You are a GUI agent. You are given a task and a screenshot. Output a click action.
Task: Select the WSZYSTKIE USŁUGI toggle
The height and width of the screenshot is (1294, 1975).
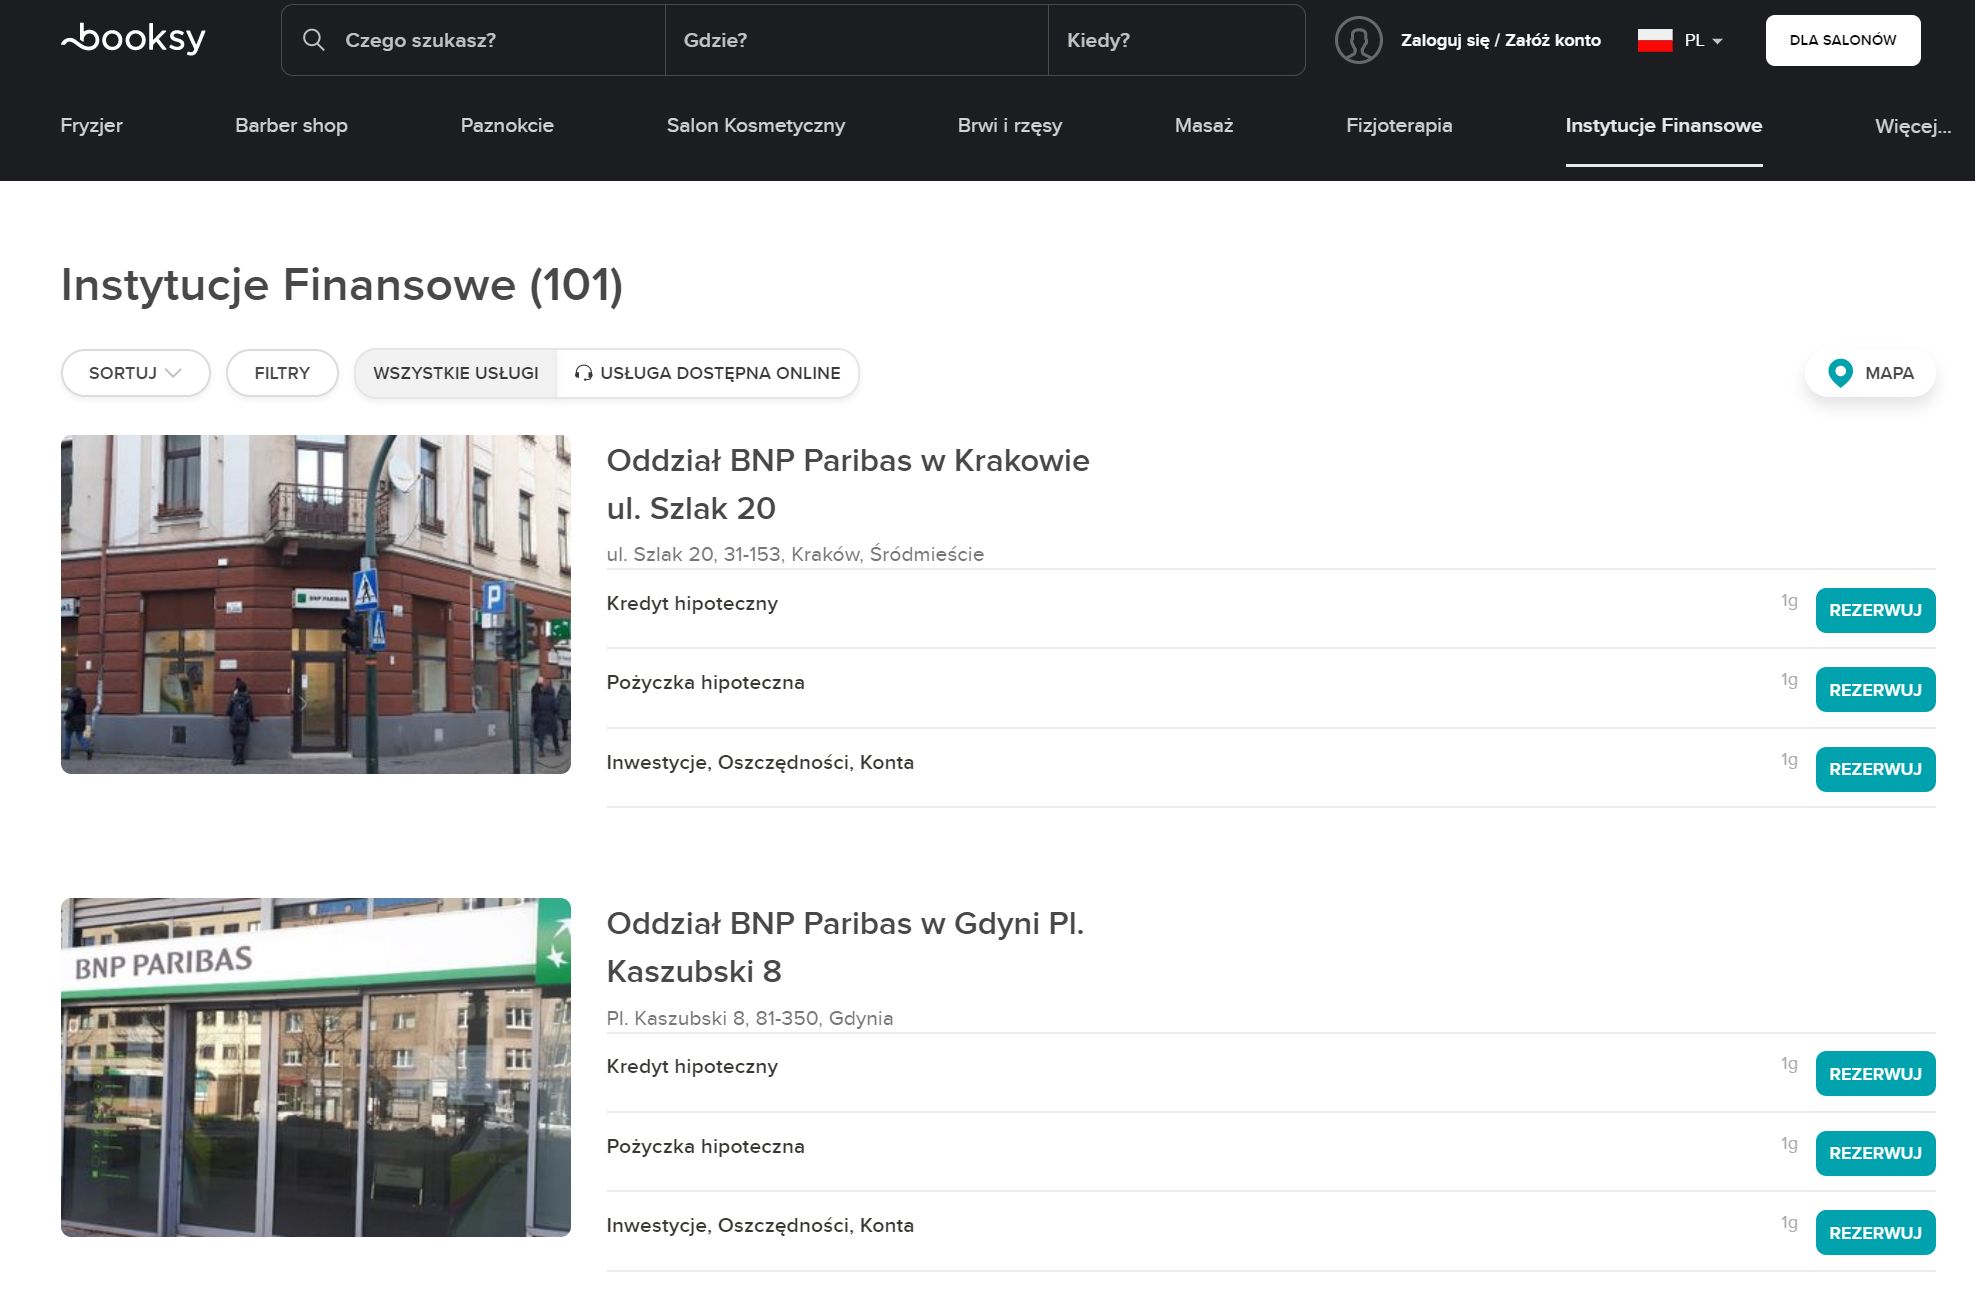[455, 373]
